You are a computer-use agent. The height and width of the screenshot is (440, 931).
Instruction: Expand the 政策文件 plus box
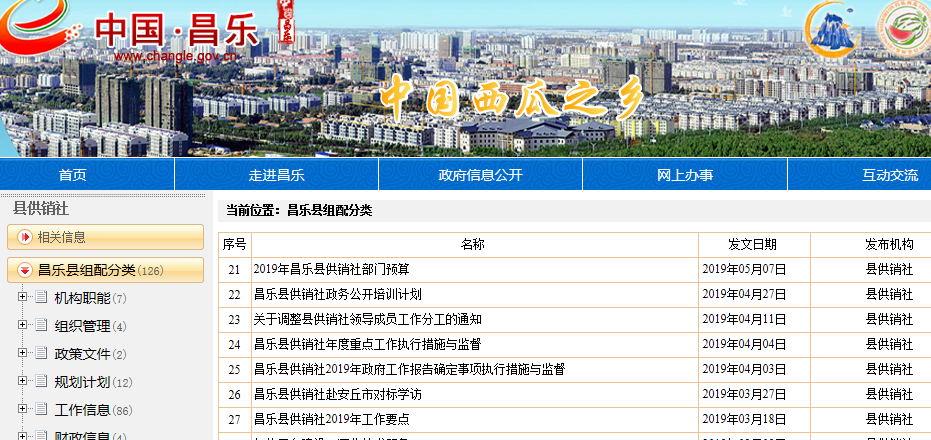pyautogui.click(x=22, y=354)
